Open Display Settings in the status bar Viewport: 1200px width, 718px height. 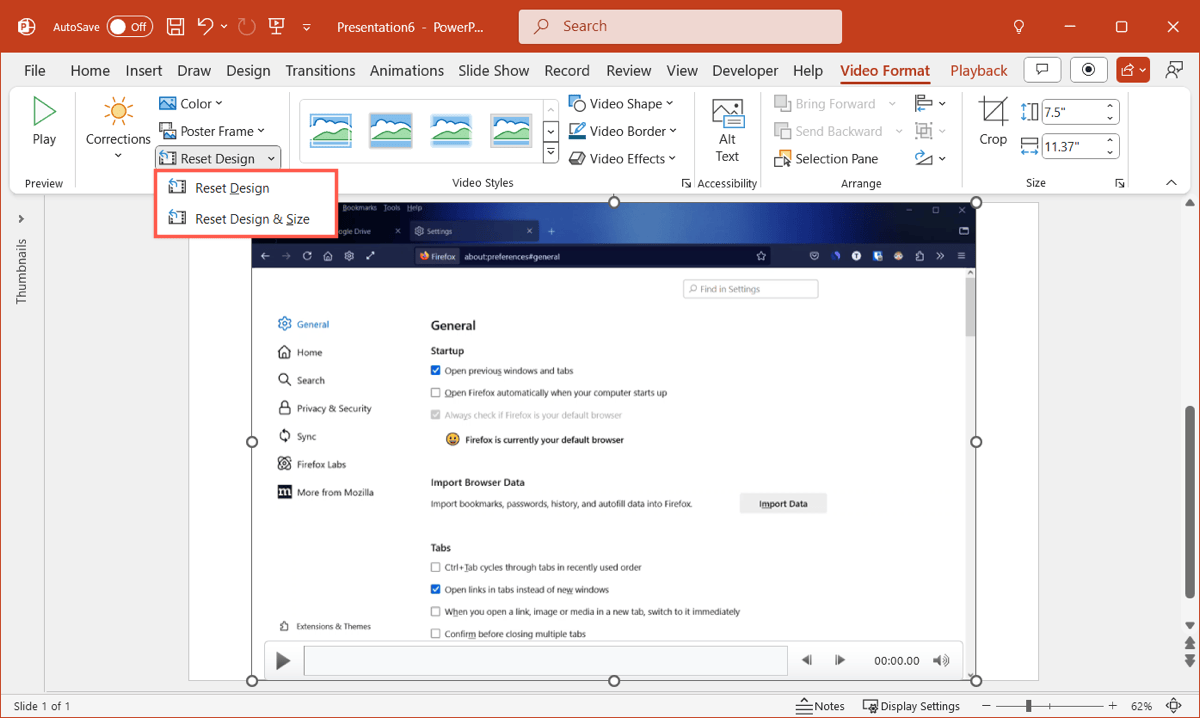[x=911, y=706]
